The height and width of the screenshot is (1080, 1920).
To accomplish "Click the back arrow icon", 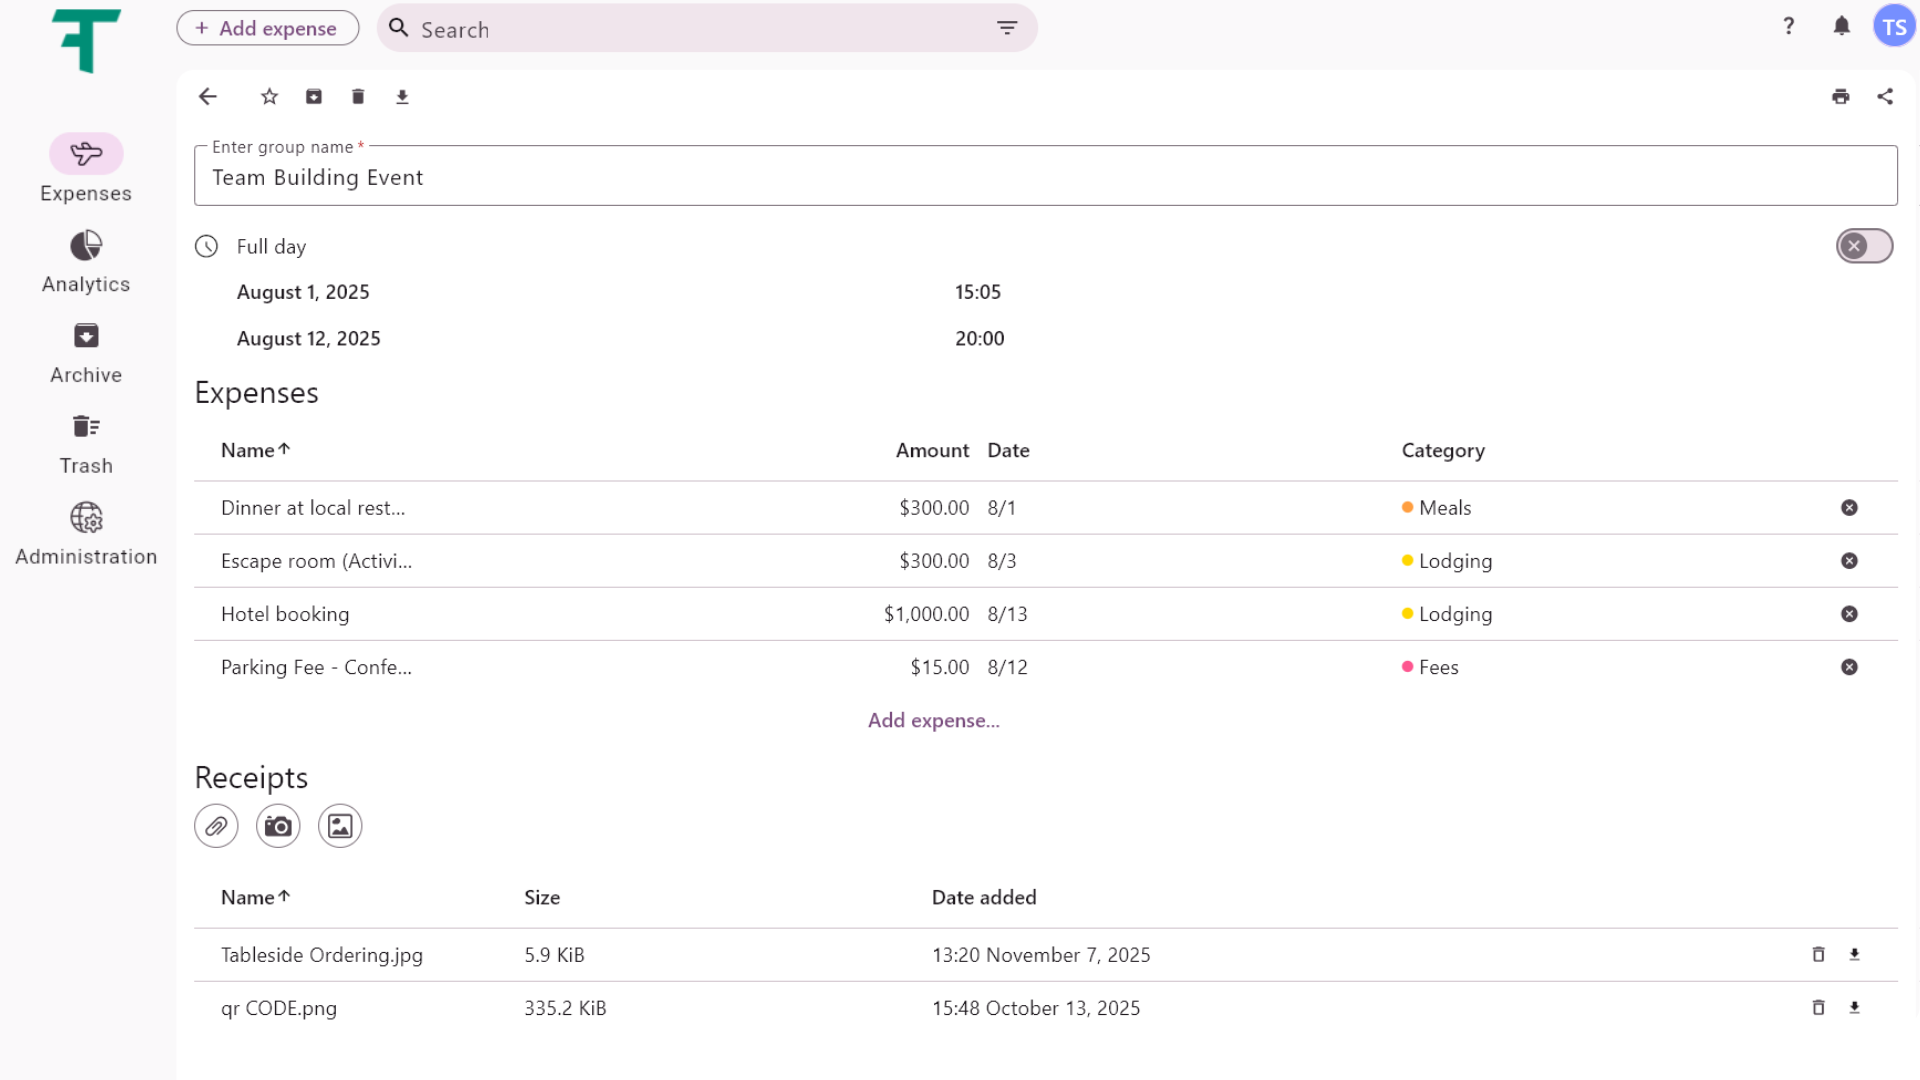I will click(x=208, y=97).
